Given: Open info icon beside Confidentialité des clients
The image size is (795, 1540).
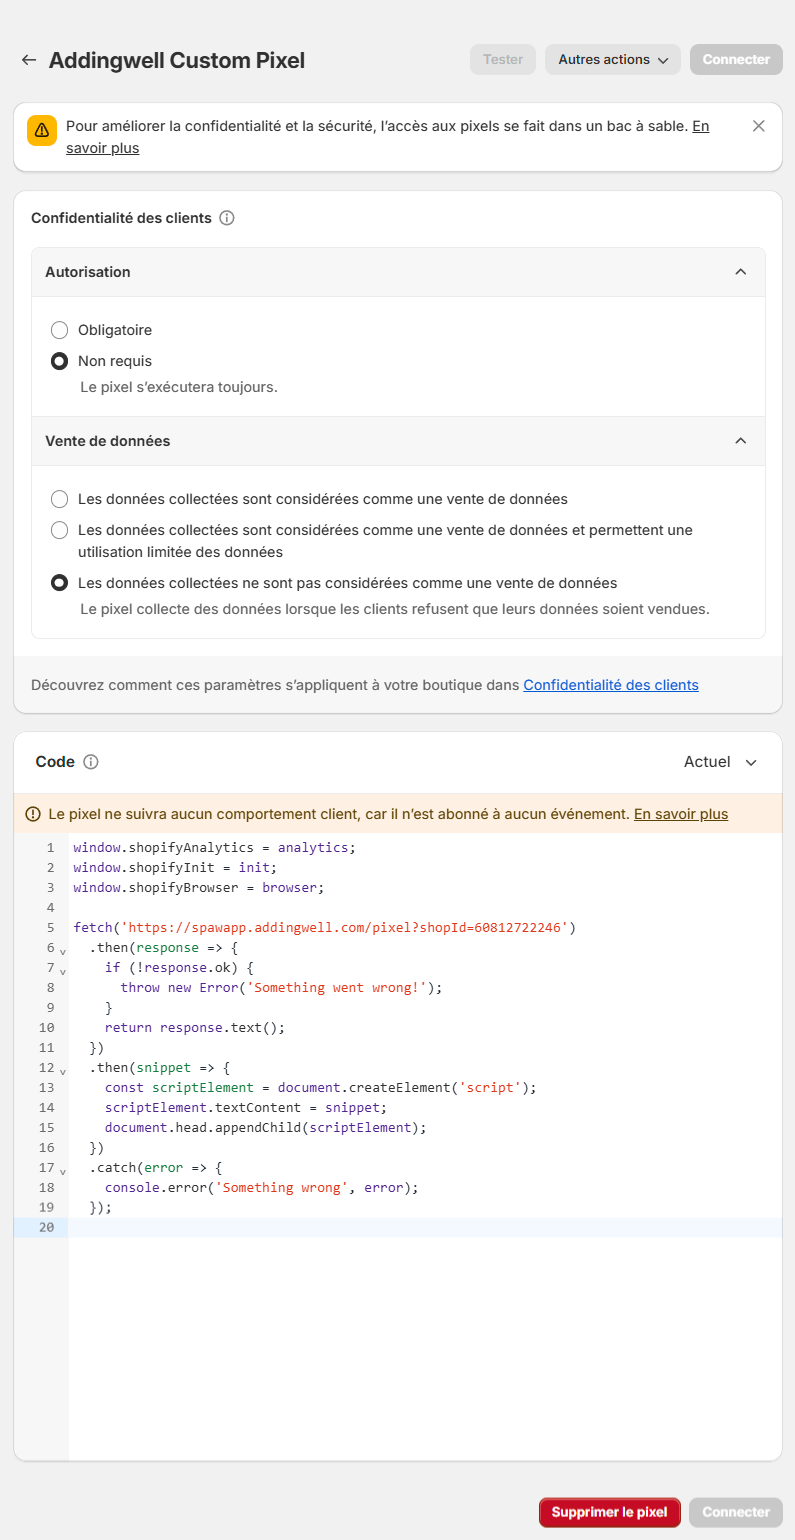Looking at the screenshot, I should coord(227,218).
